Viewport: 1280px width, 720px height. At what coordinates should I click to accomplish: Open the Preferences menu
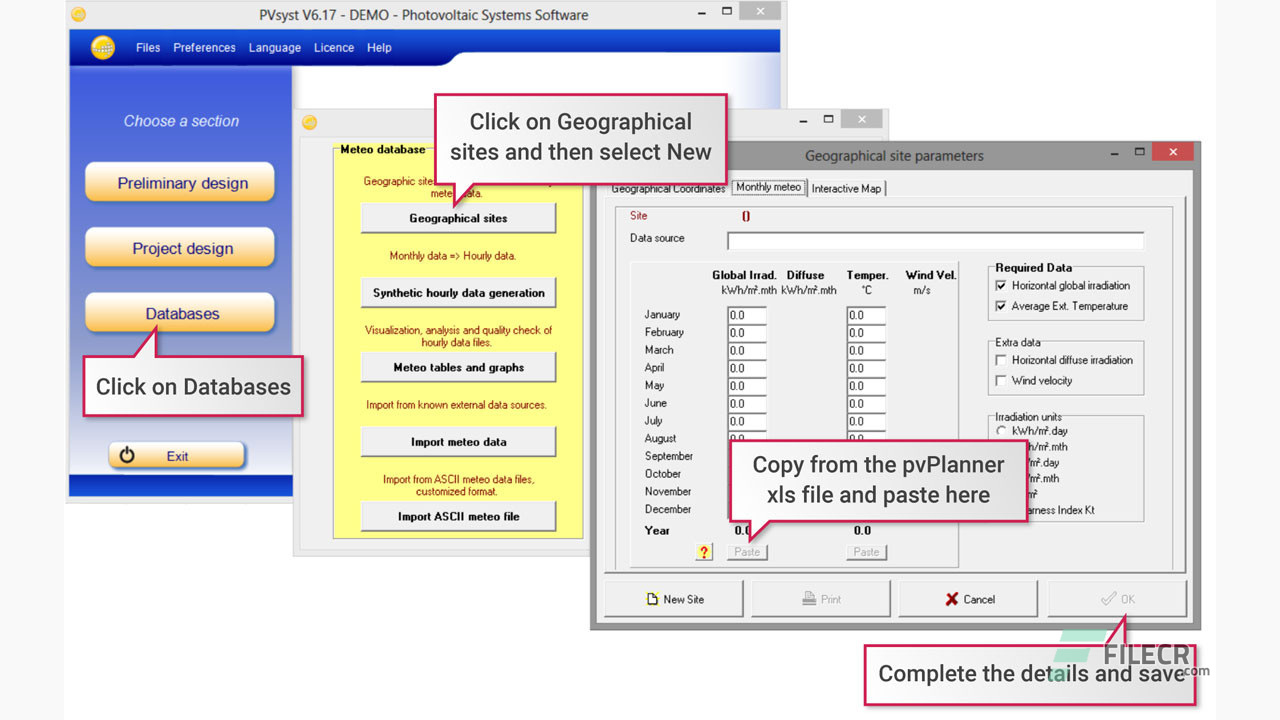click(204, 47)
